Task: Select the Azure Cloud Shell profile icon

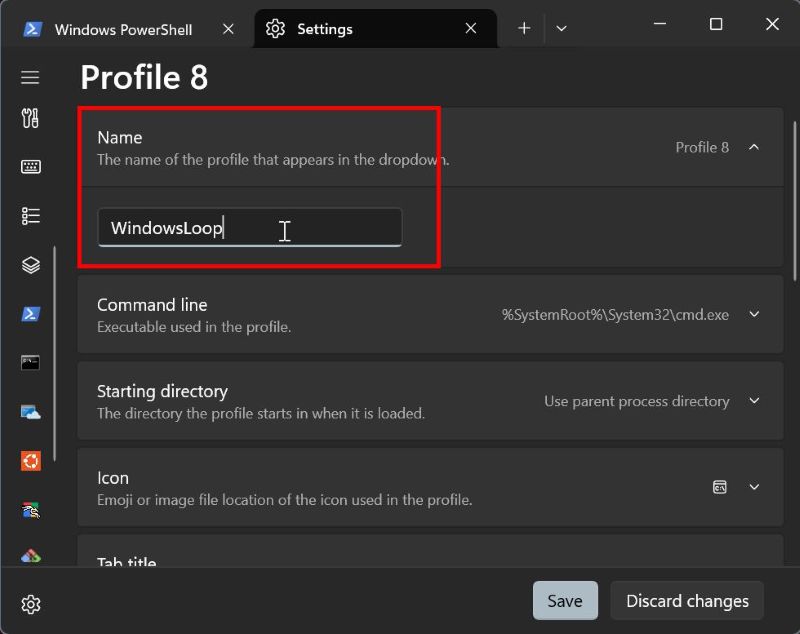Action: tap(30, 411)
